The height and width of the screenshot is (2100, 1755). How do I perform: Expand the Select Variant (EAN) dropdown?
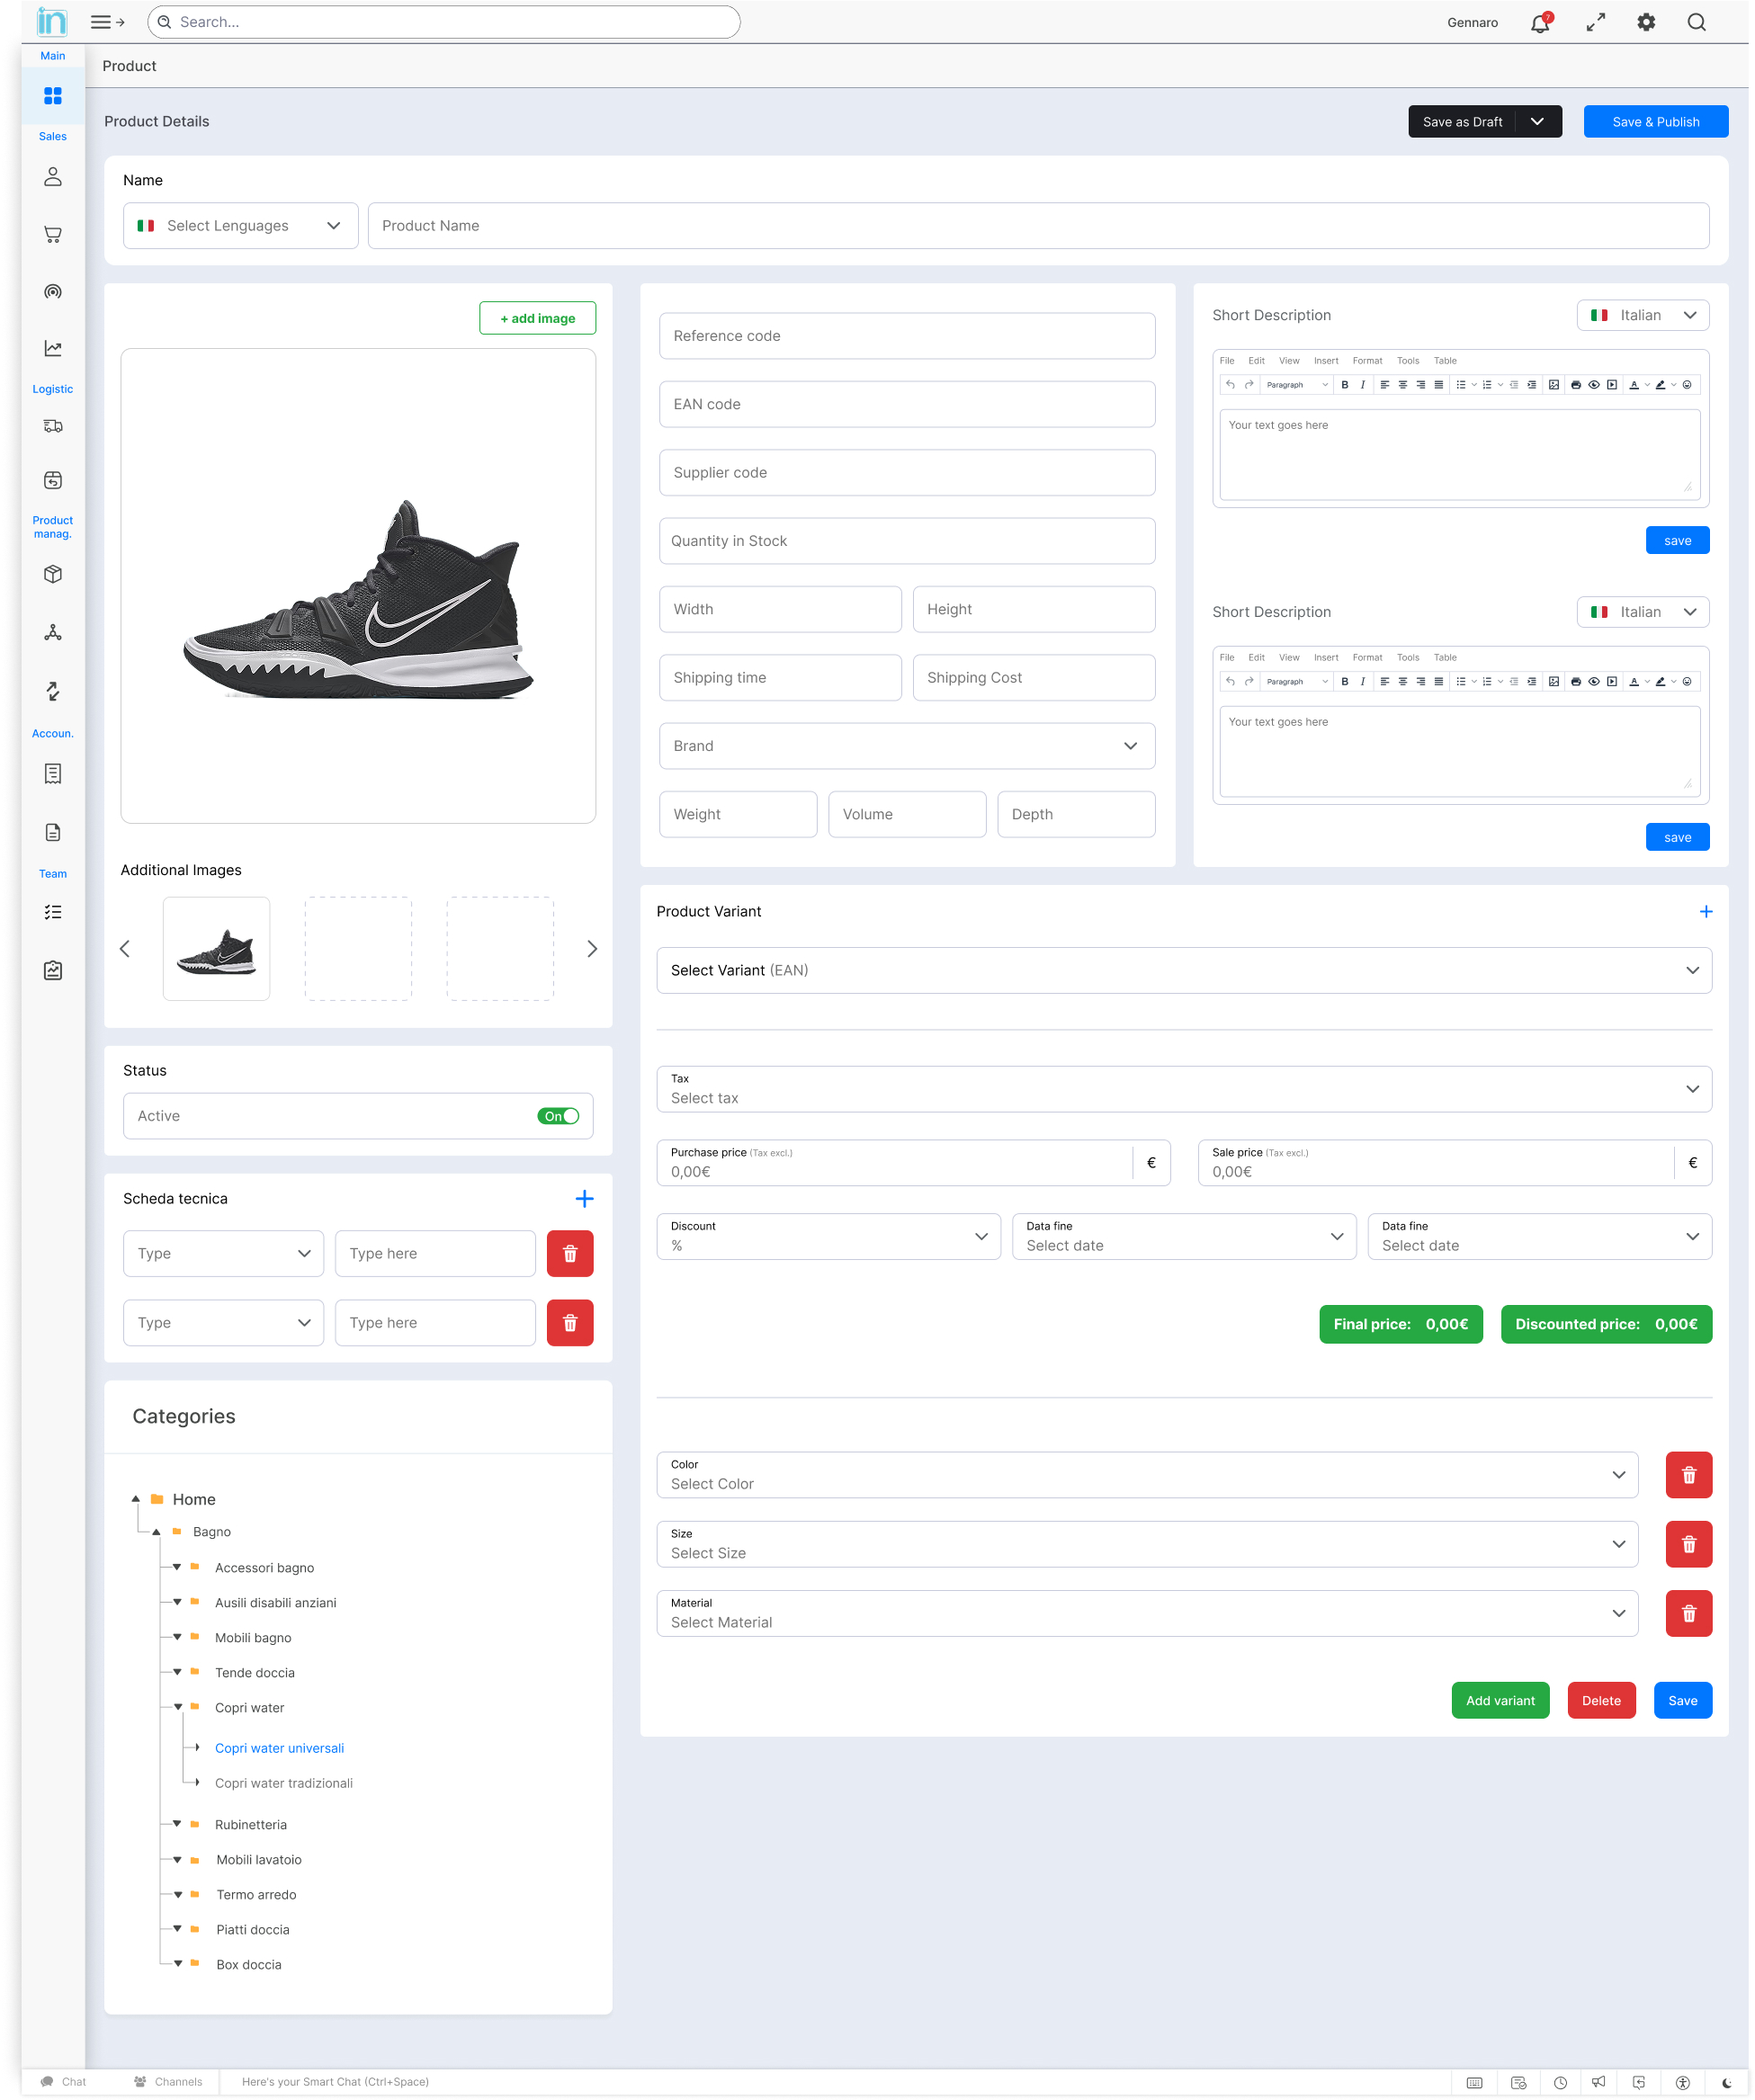point(1183,970)
